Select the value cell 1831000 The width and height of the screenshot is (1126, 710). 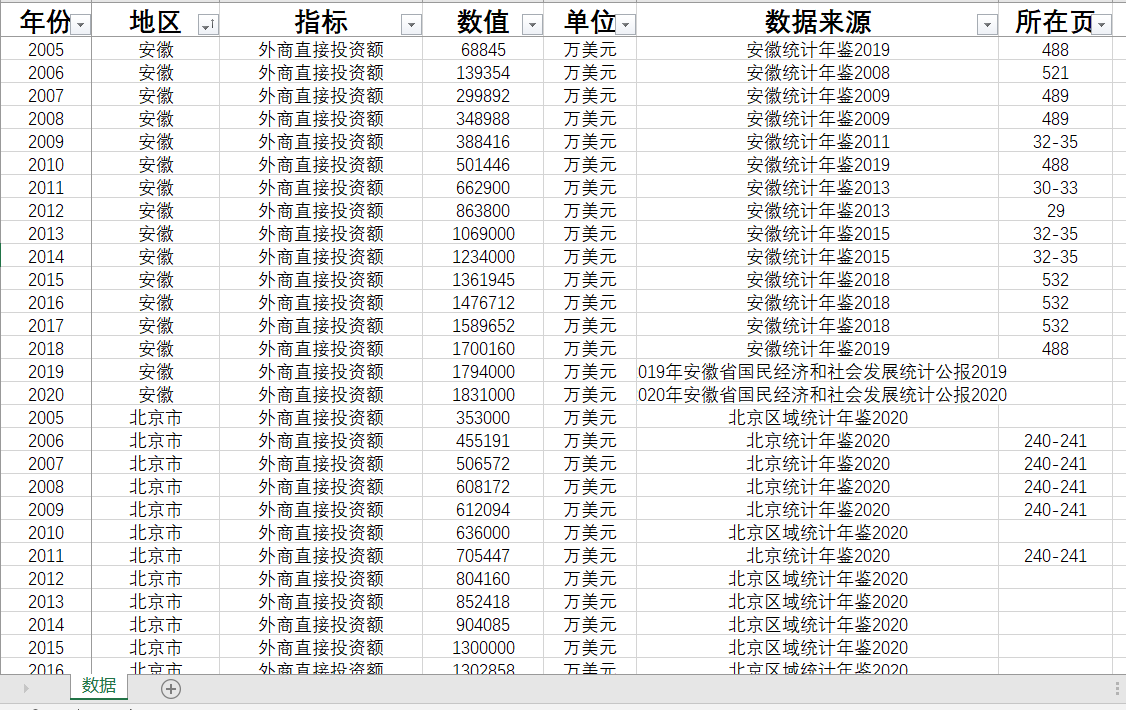[483, 395]
